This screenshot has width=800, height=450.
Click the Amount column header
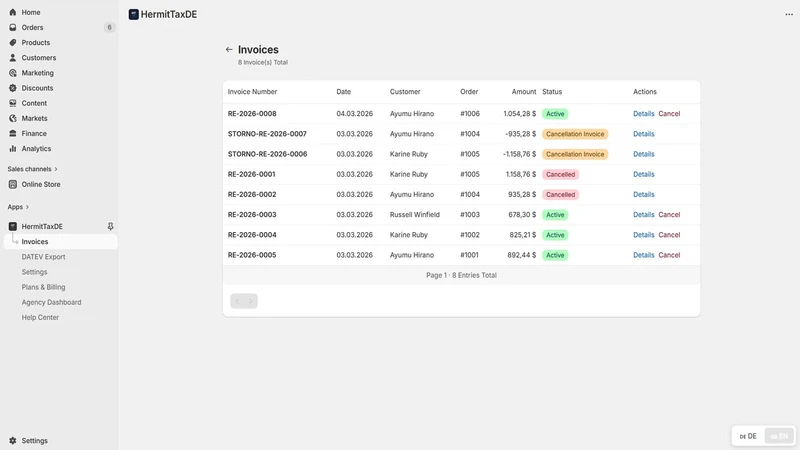tap(524, 92)
